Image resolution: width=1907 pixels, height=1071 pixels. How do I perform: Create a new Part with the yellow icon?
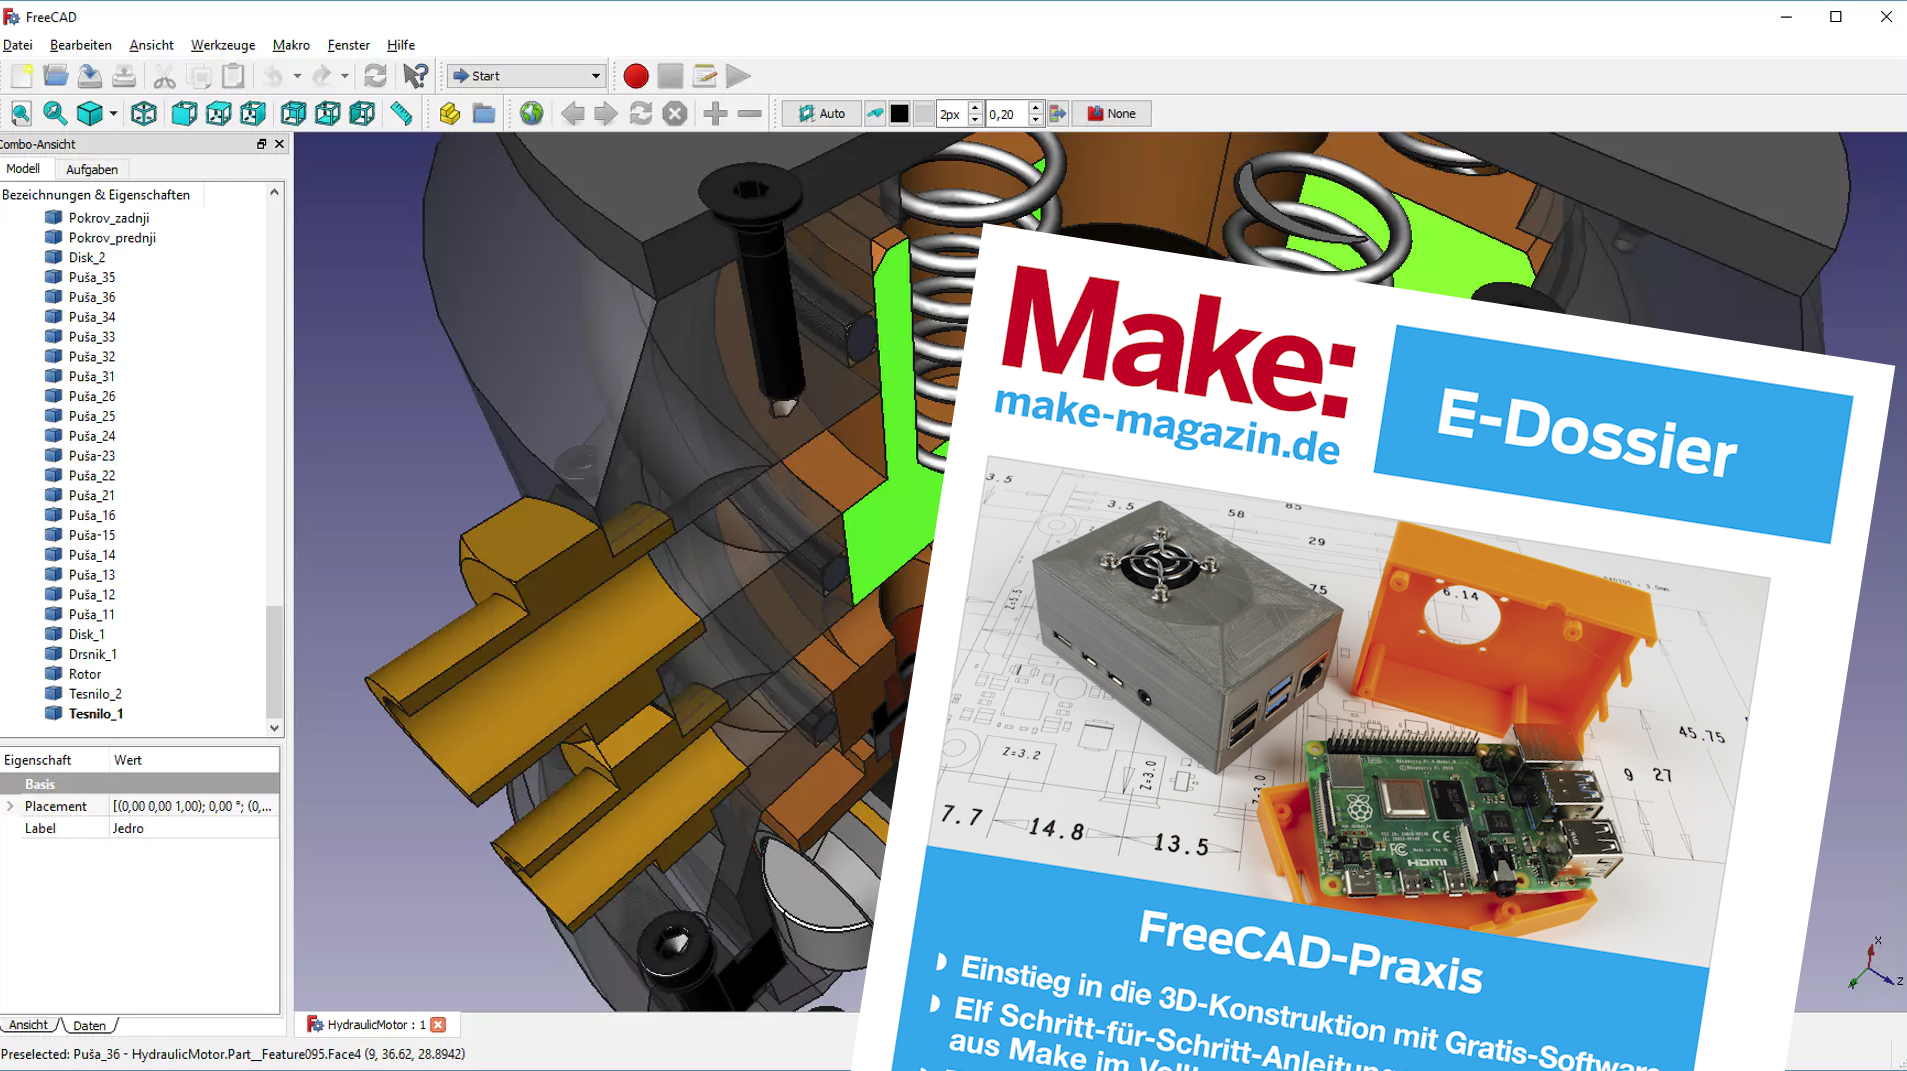click(x=450, y=114)
